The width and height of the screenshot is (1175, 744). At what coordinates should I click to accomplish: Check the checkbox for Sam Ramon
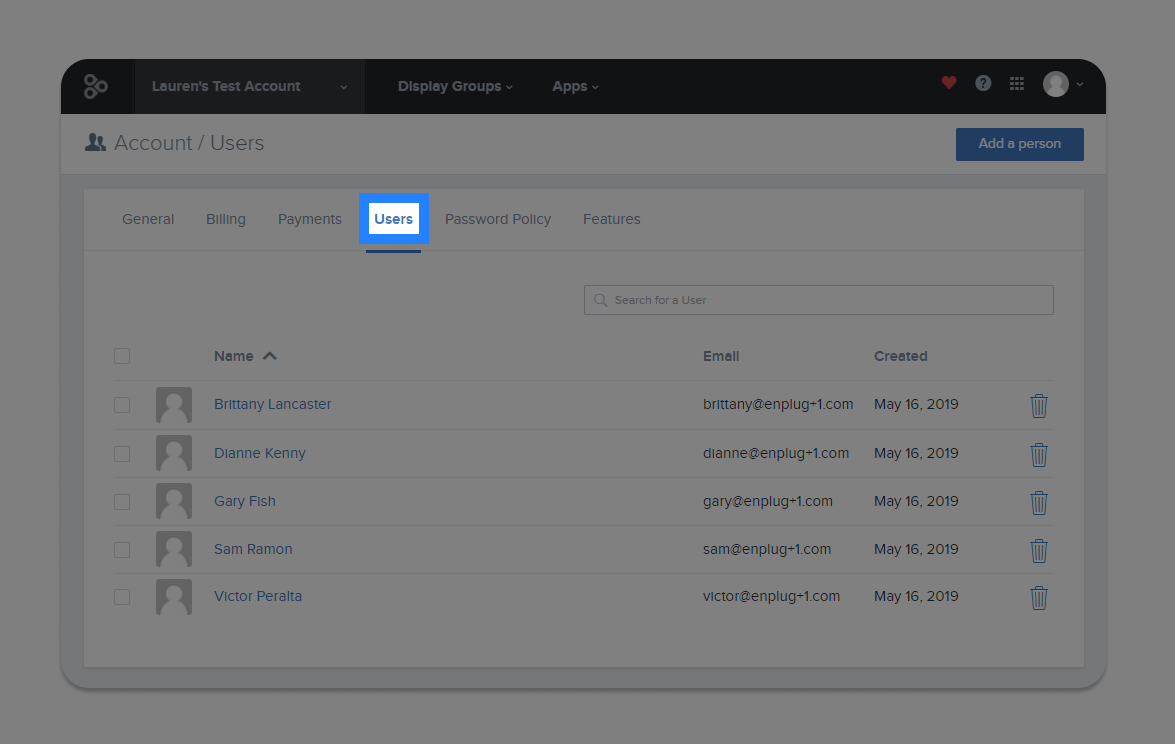tap(122, 549)
